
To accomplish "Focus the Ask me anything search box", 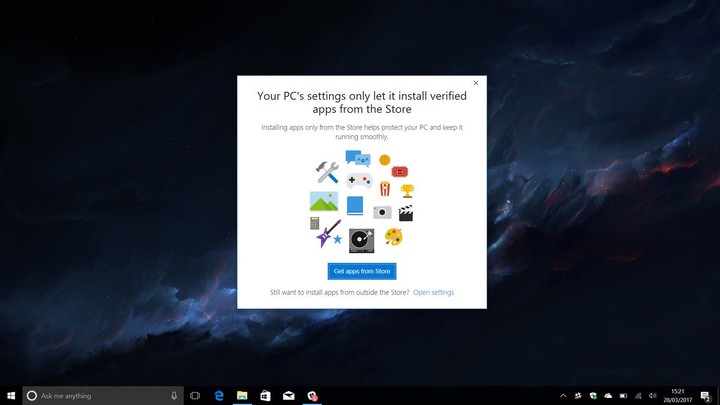I will (103, 396).
